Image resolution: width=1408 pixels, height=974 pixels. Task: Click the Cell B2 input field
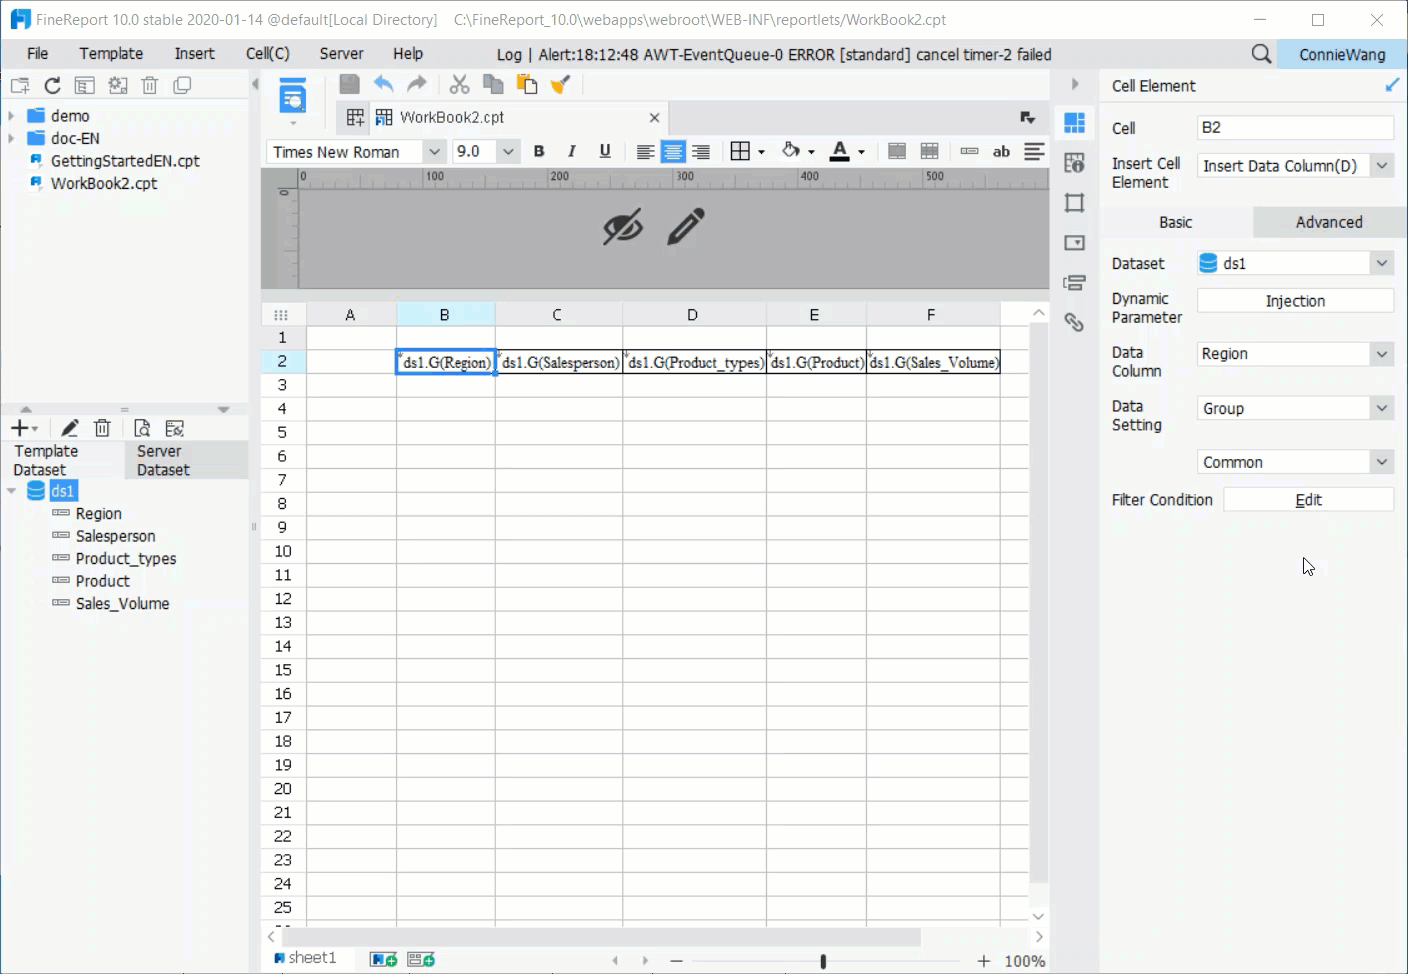coord(1295,128)
